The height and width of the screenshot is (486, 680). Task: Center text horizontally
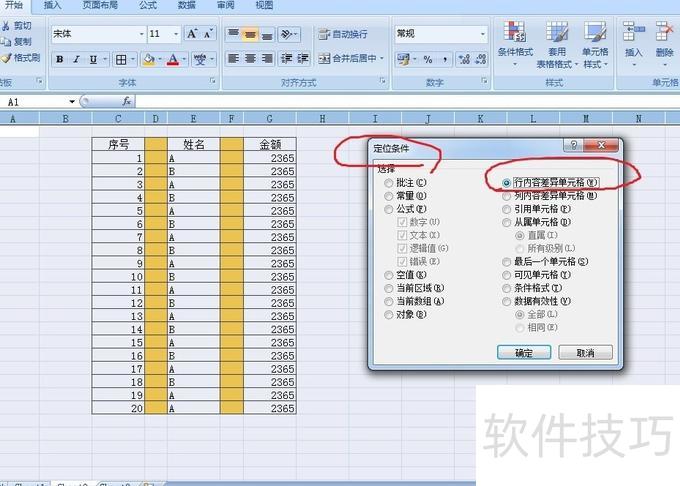point(250,59)
